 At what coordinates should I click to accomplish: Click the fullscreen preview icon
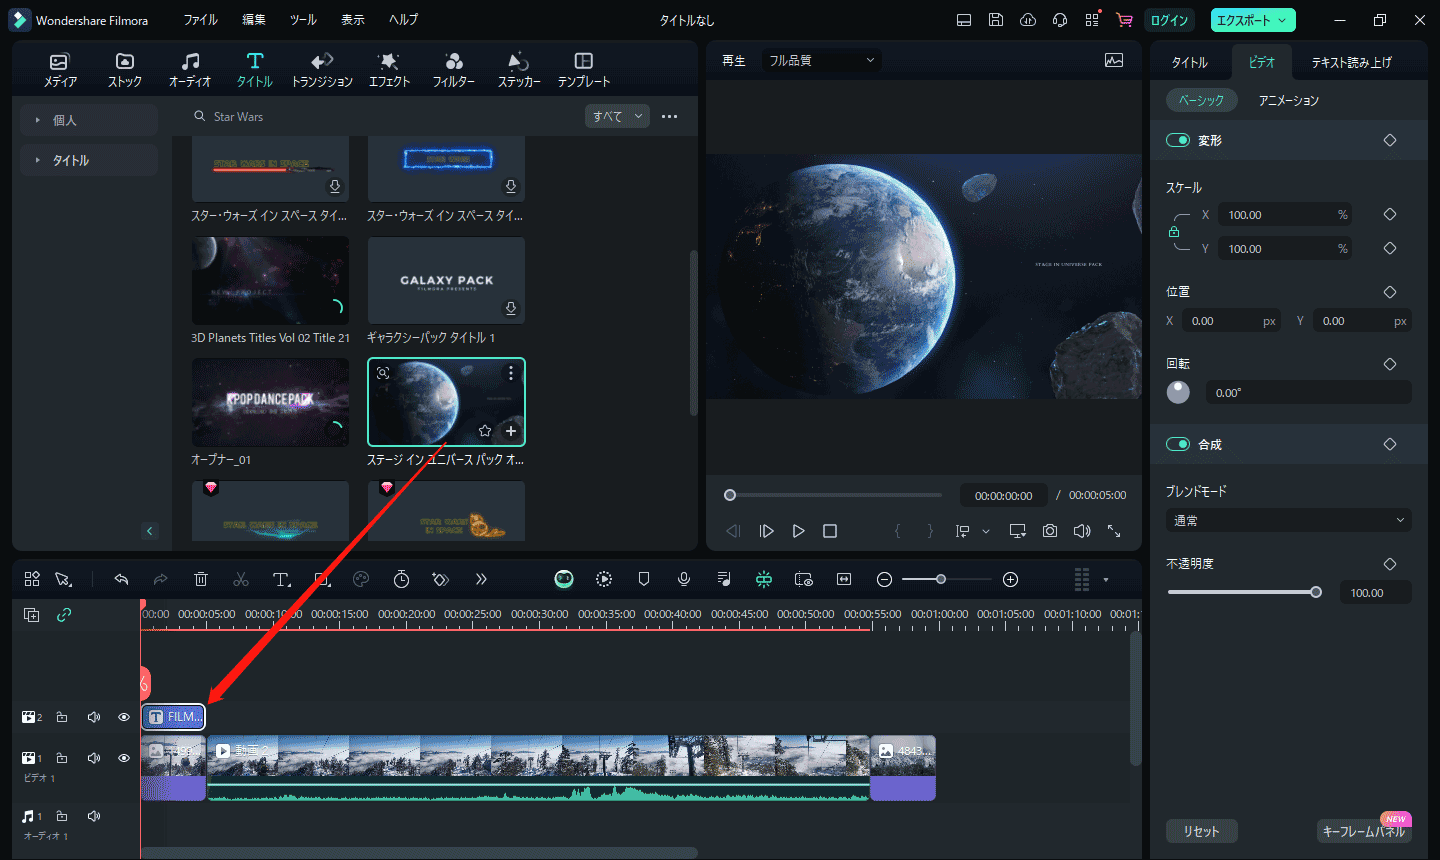(x=1114, y=531)
